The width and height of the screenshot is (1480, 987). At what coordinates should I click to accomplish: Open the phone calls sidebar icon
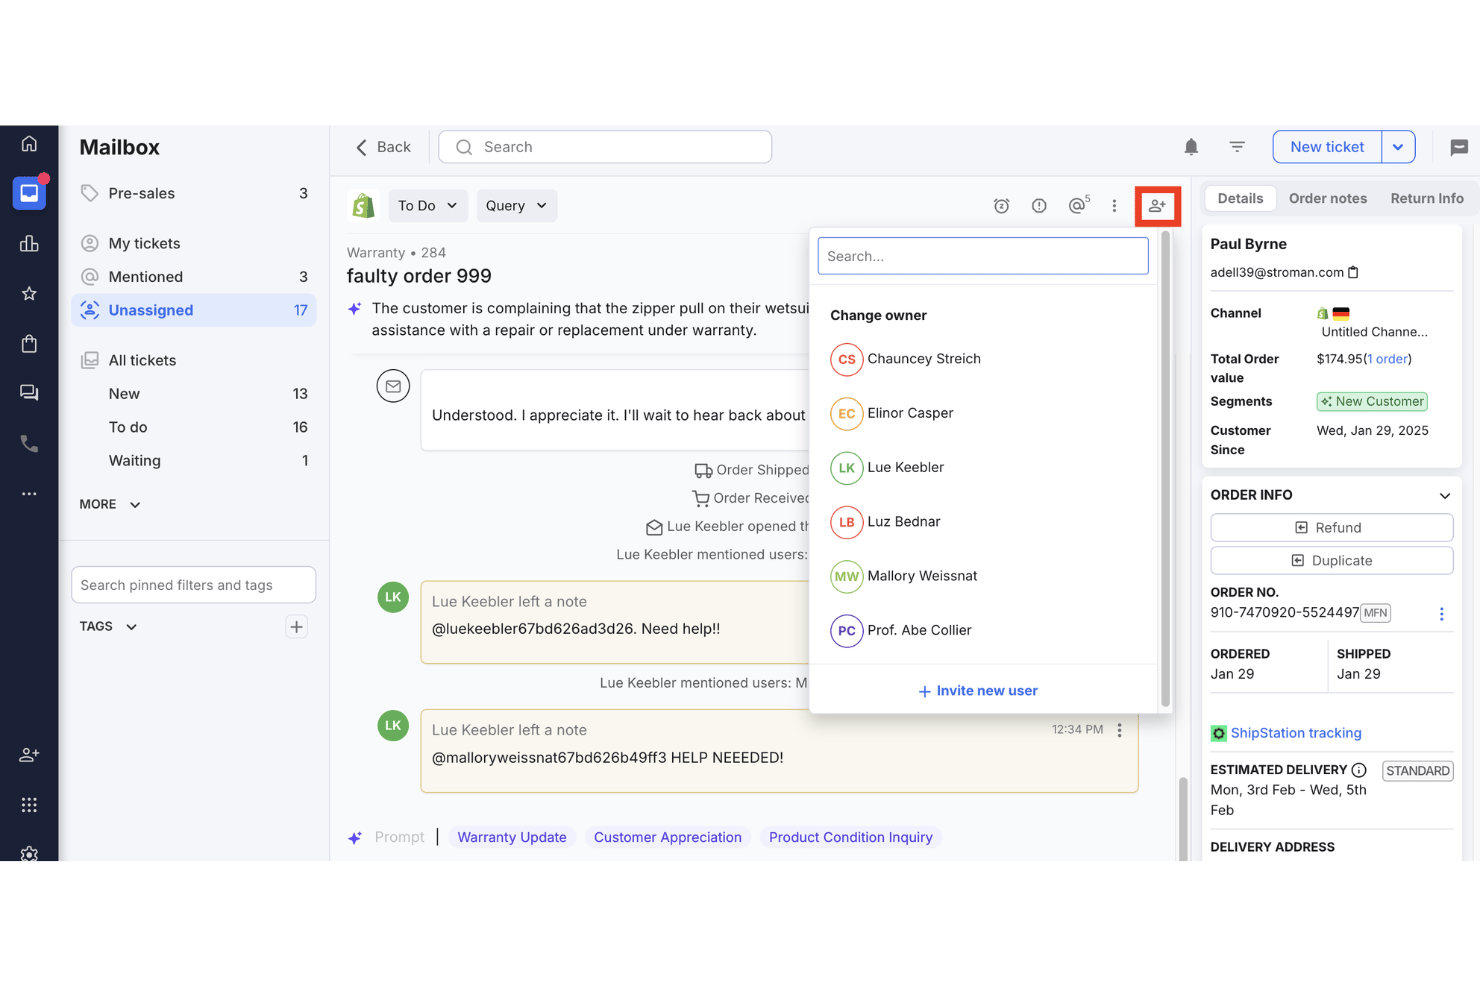click(29, 443)
